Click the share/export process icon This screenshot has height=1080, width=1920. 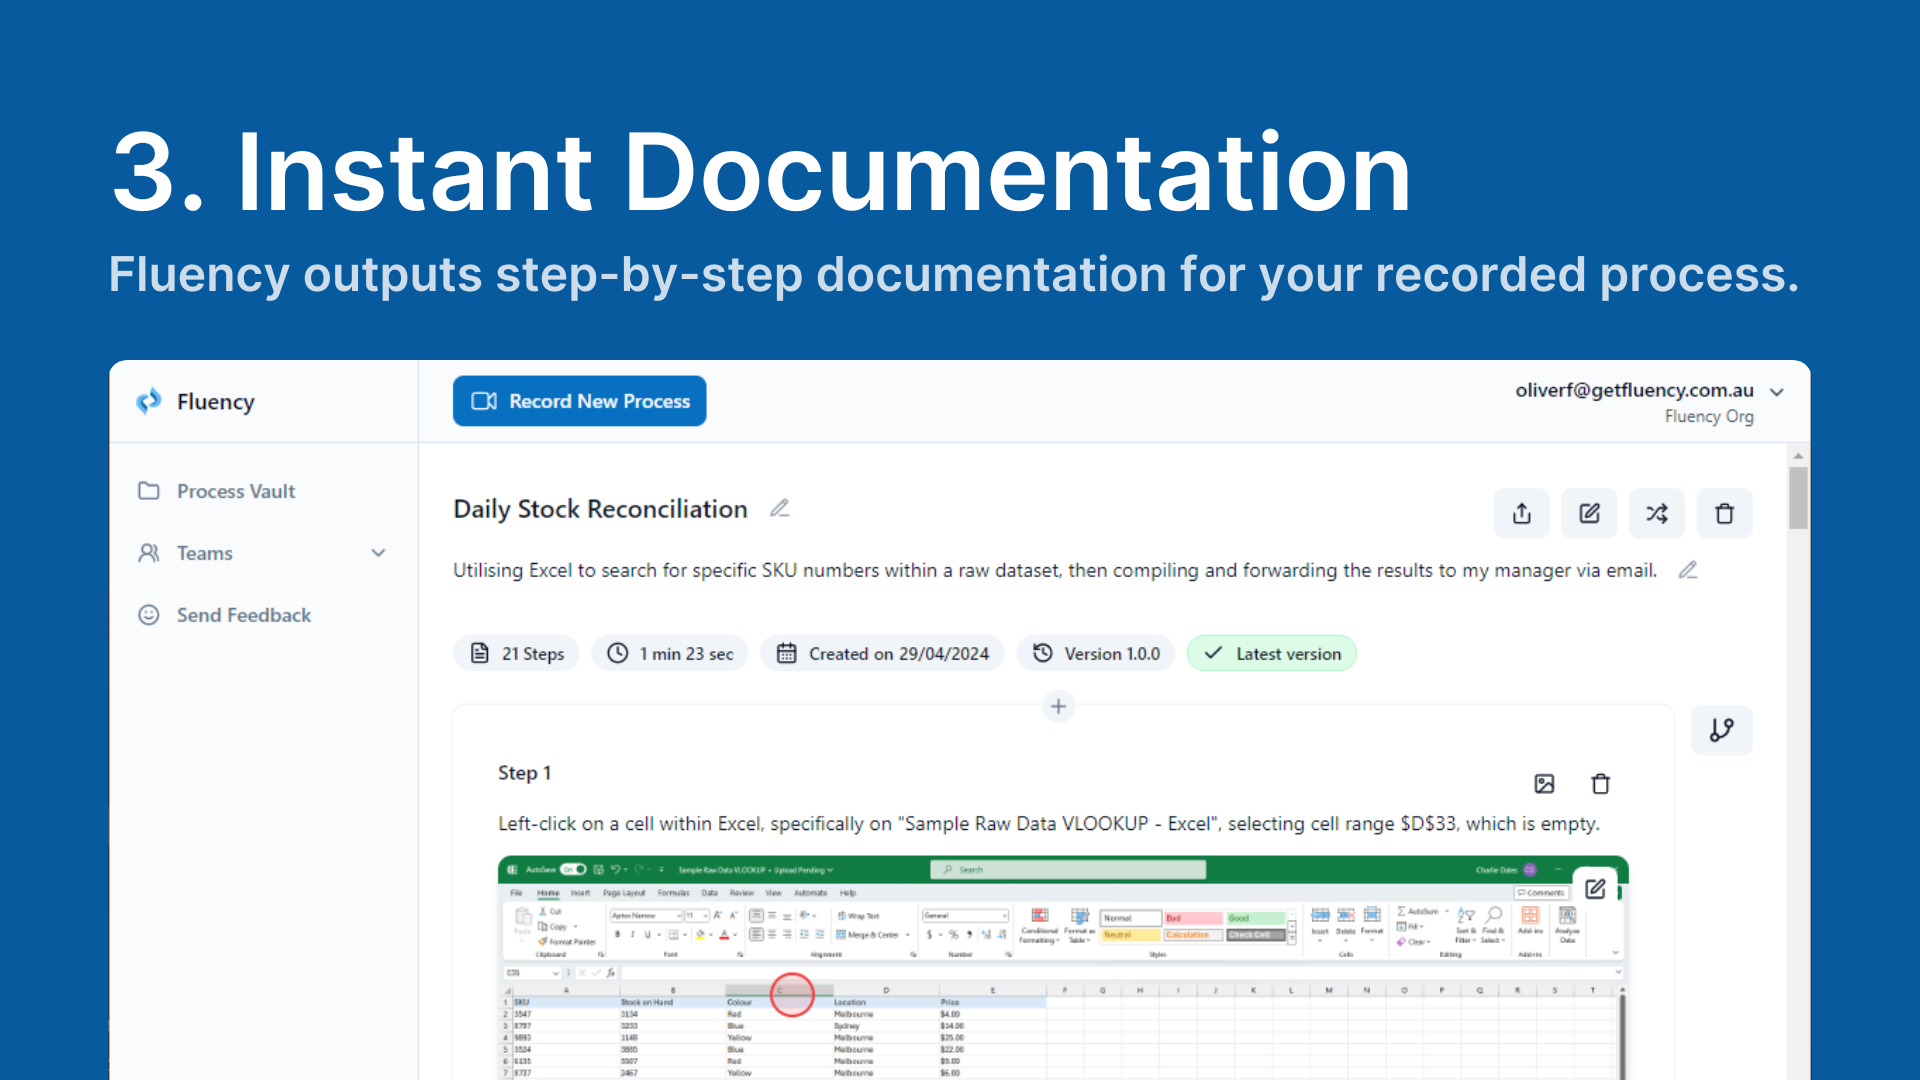1521,514
